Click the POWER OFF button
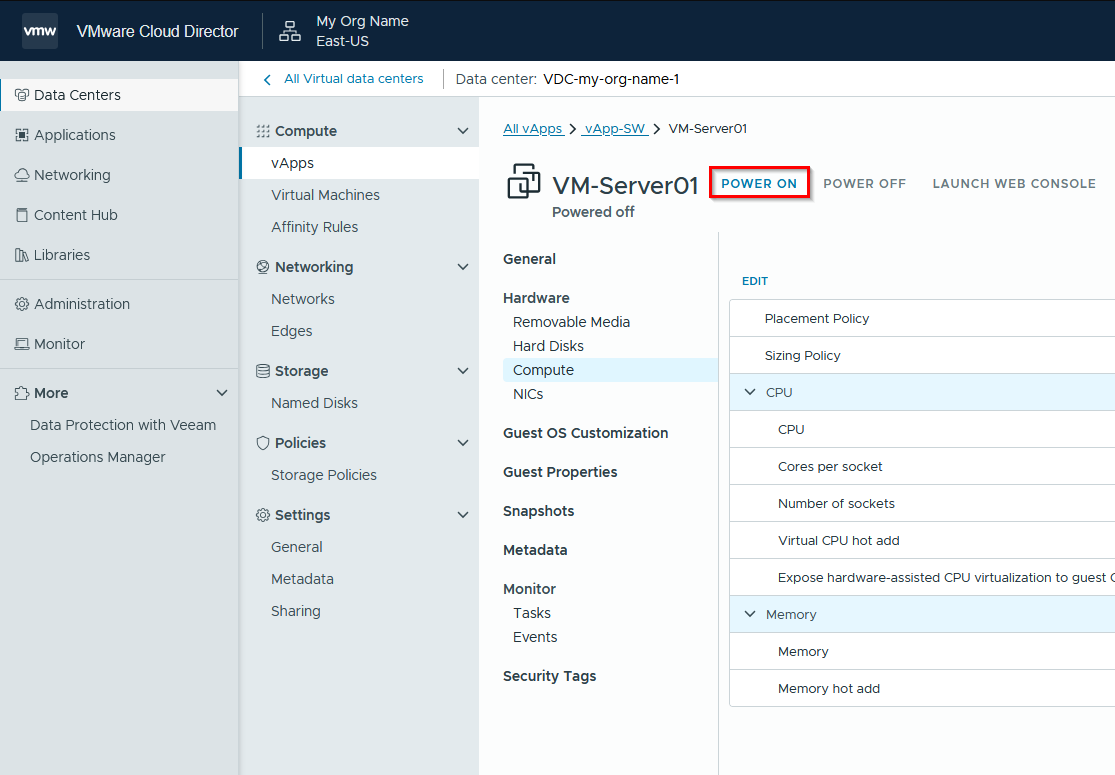The height and width of the screenshot is (775, 1115). coord(865,183)
